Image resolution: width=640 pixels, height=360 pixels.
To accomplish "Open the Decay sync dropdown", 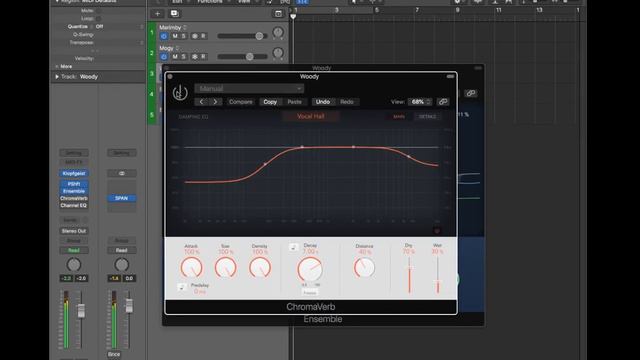I will click(x=293, y=247).
